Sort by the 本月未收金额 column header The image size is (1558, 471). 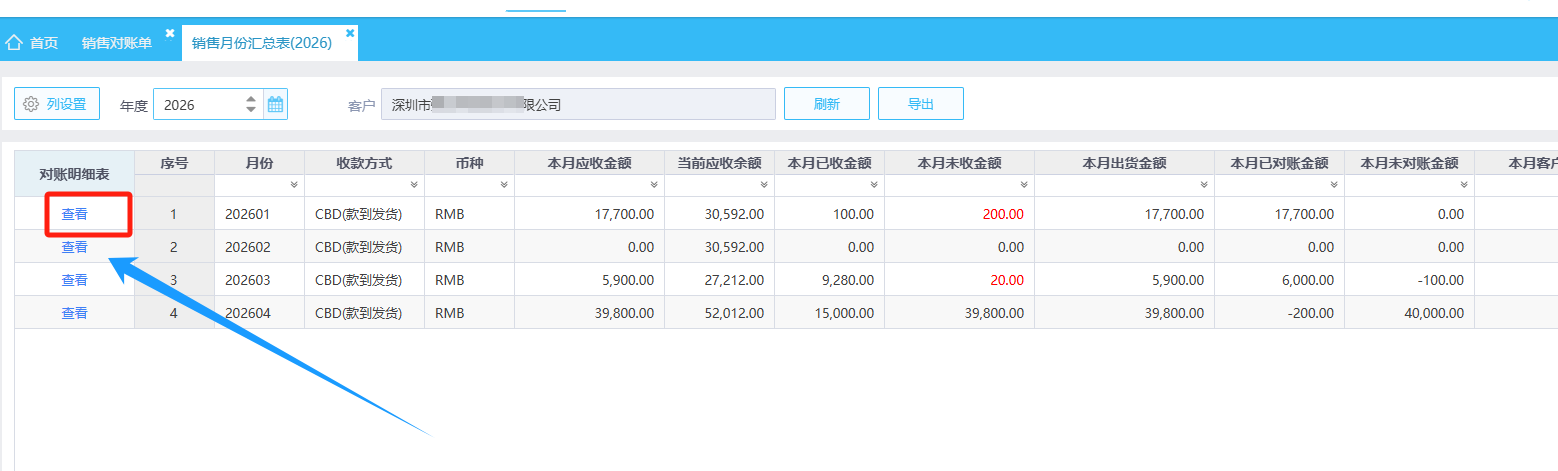click(x=959, y=163)
